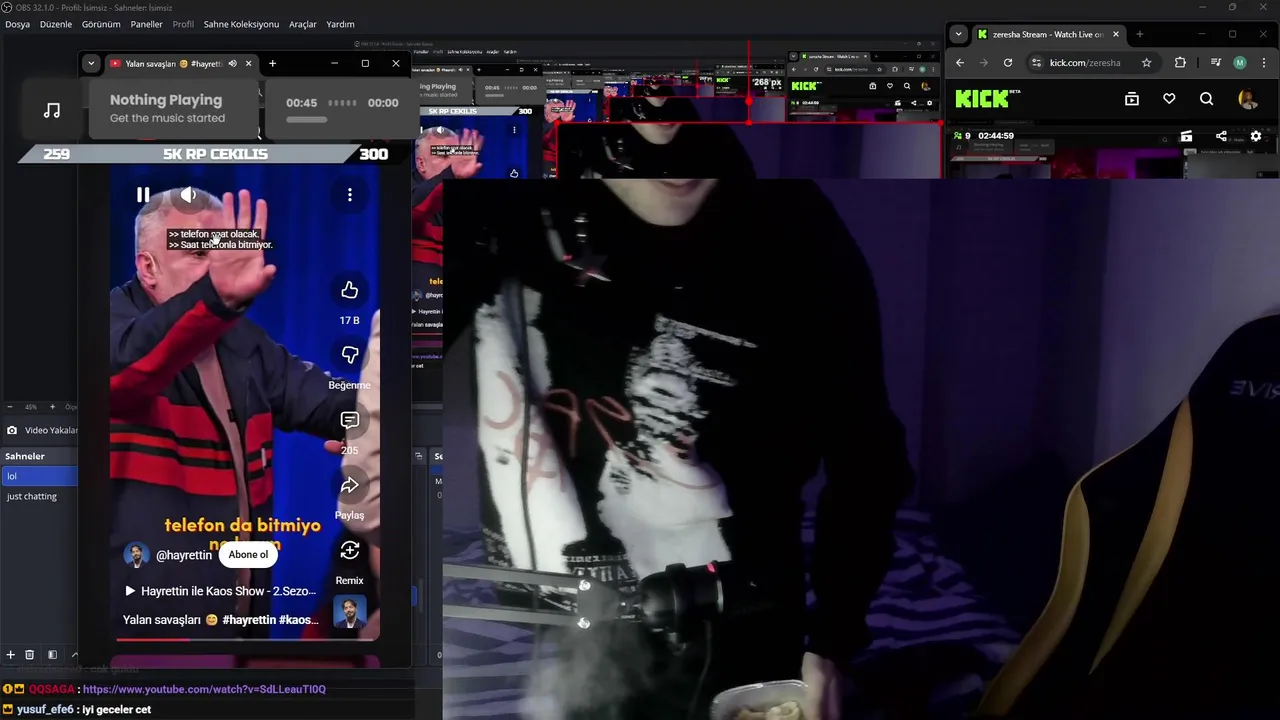Screen dimensions: 1280x720
Task: Open the Araçlar menu
Action: [x=303, y=24]
